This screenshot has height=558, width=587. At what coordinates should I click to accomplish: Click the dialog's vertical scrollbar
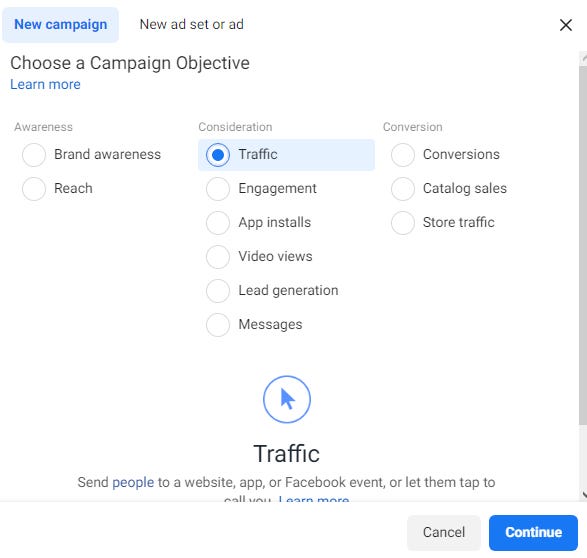(x=583, y=245)
